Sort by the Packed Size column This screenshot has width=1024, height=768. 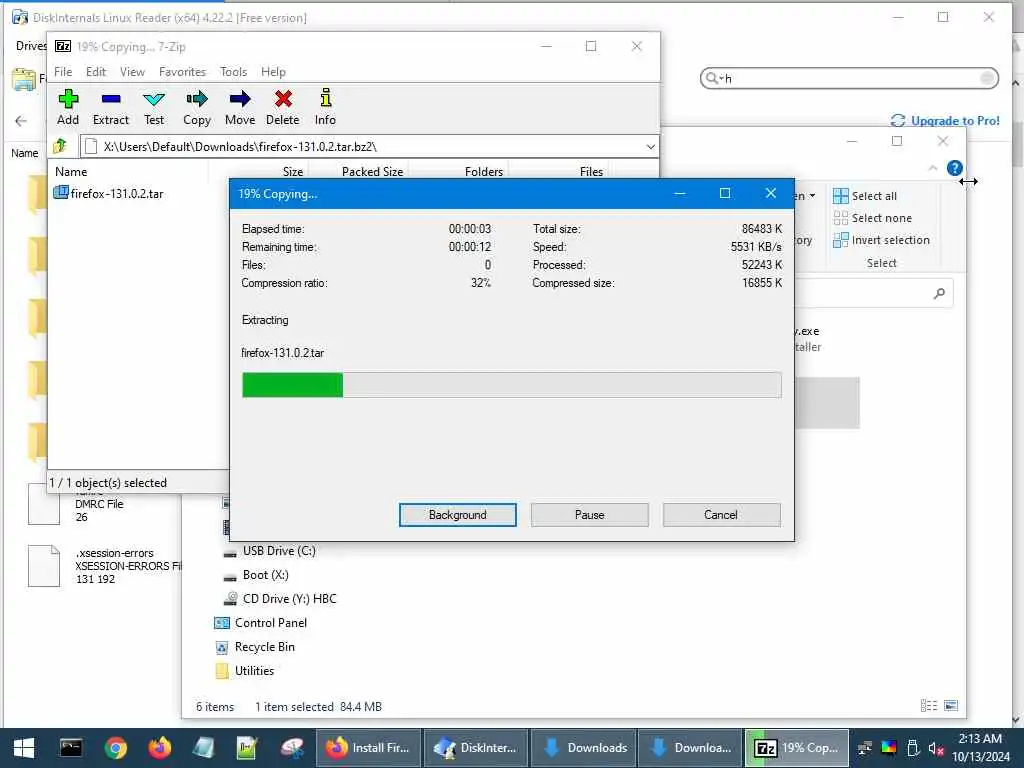(x=372, y=172)
